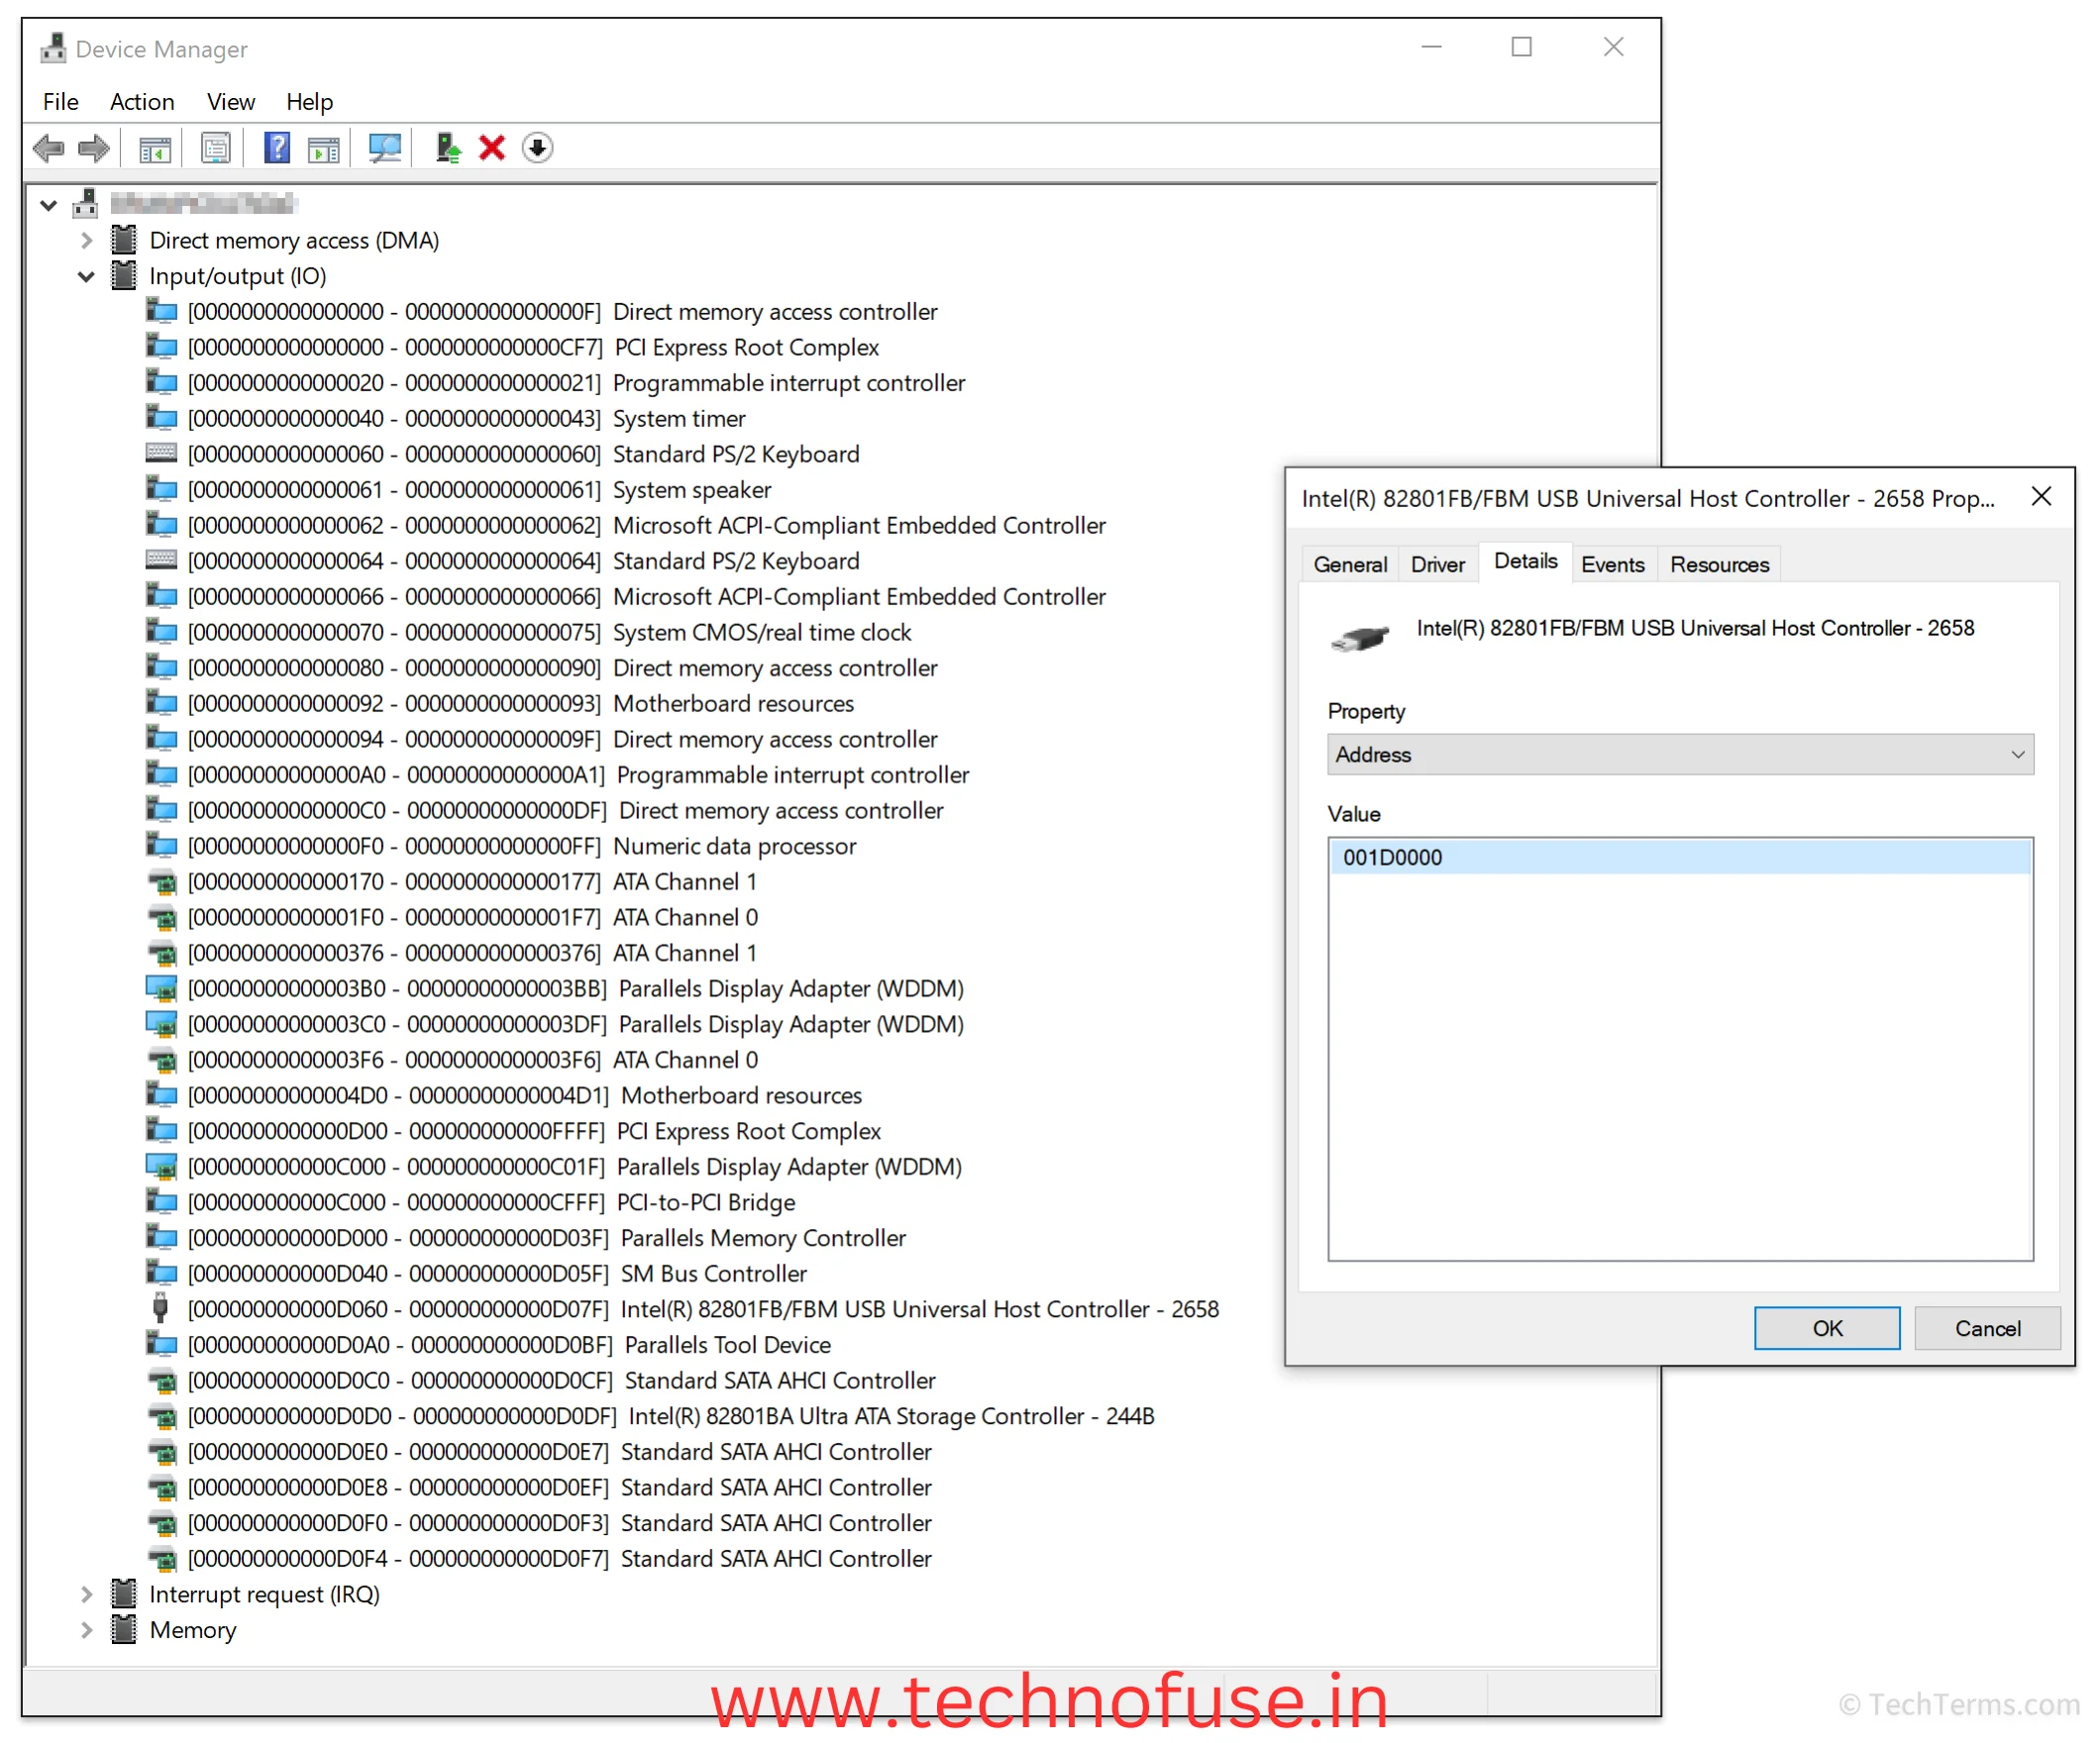Click OK to confirm dialog changes
The width and height of the screenshot is (2100, 1743).
(1825, 1326)
